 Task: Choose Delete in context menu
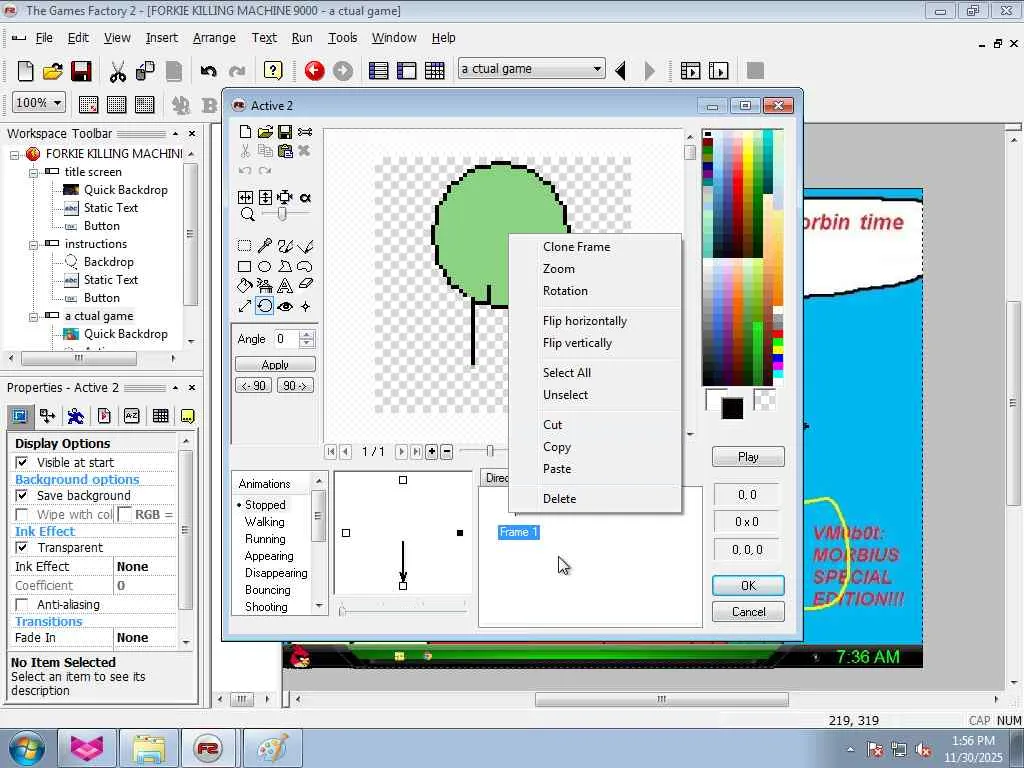click(559, 499)
